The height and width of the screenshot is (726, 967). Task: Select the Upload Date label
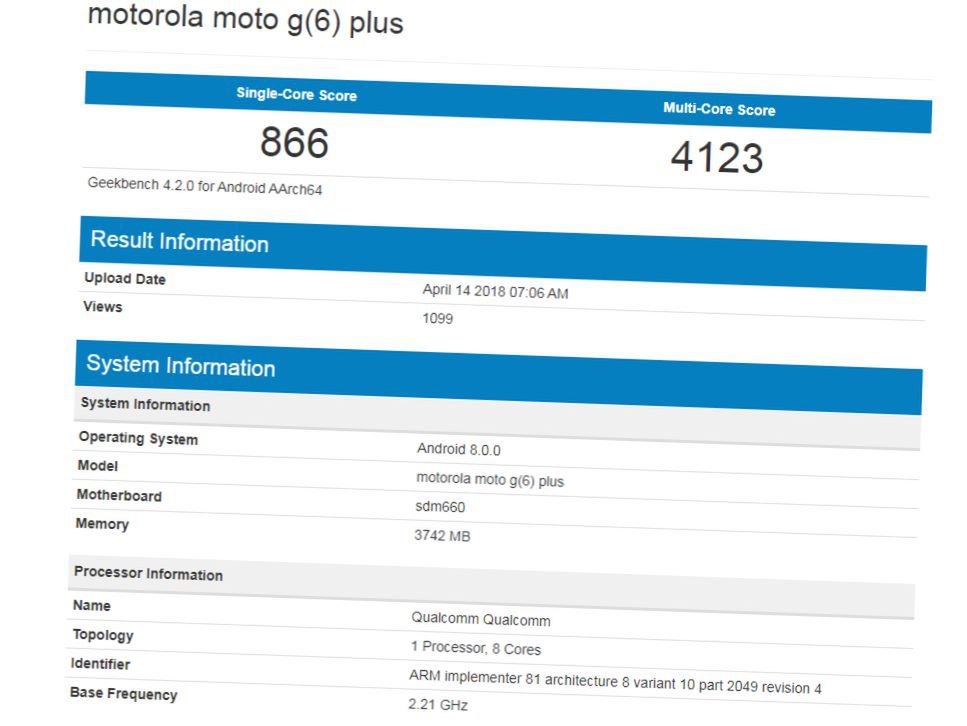(x=125, y=278)
